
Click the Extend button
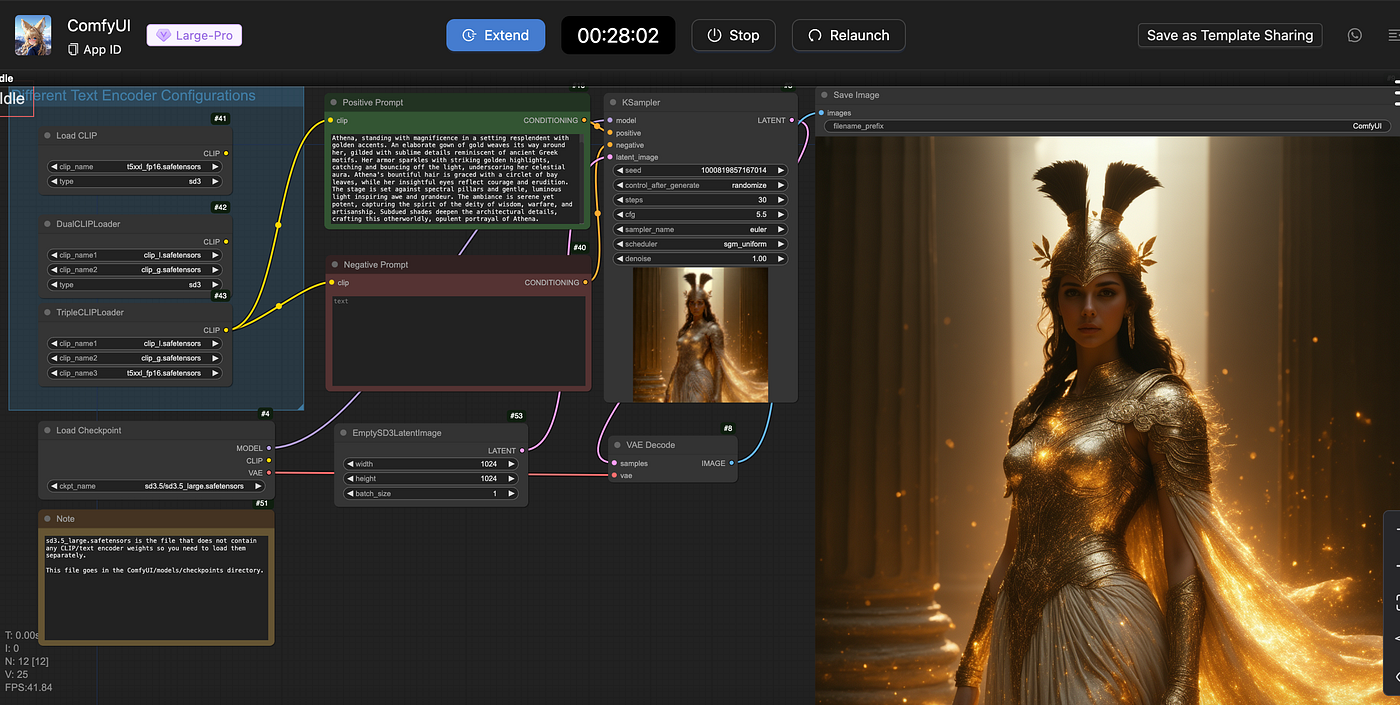click(495, 35)
